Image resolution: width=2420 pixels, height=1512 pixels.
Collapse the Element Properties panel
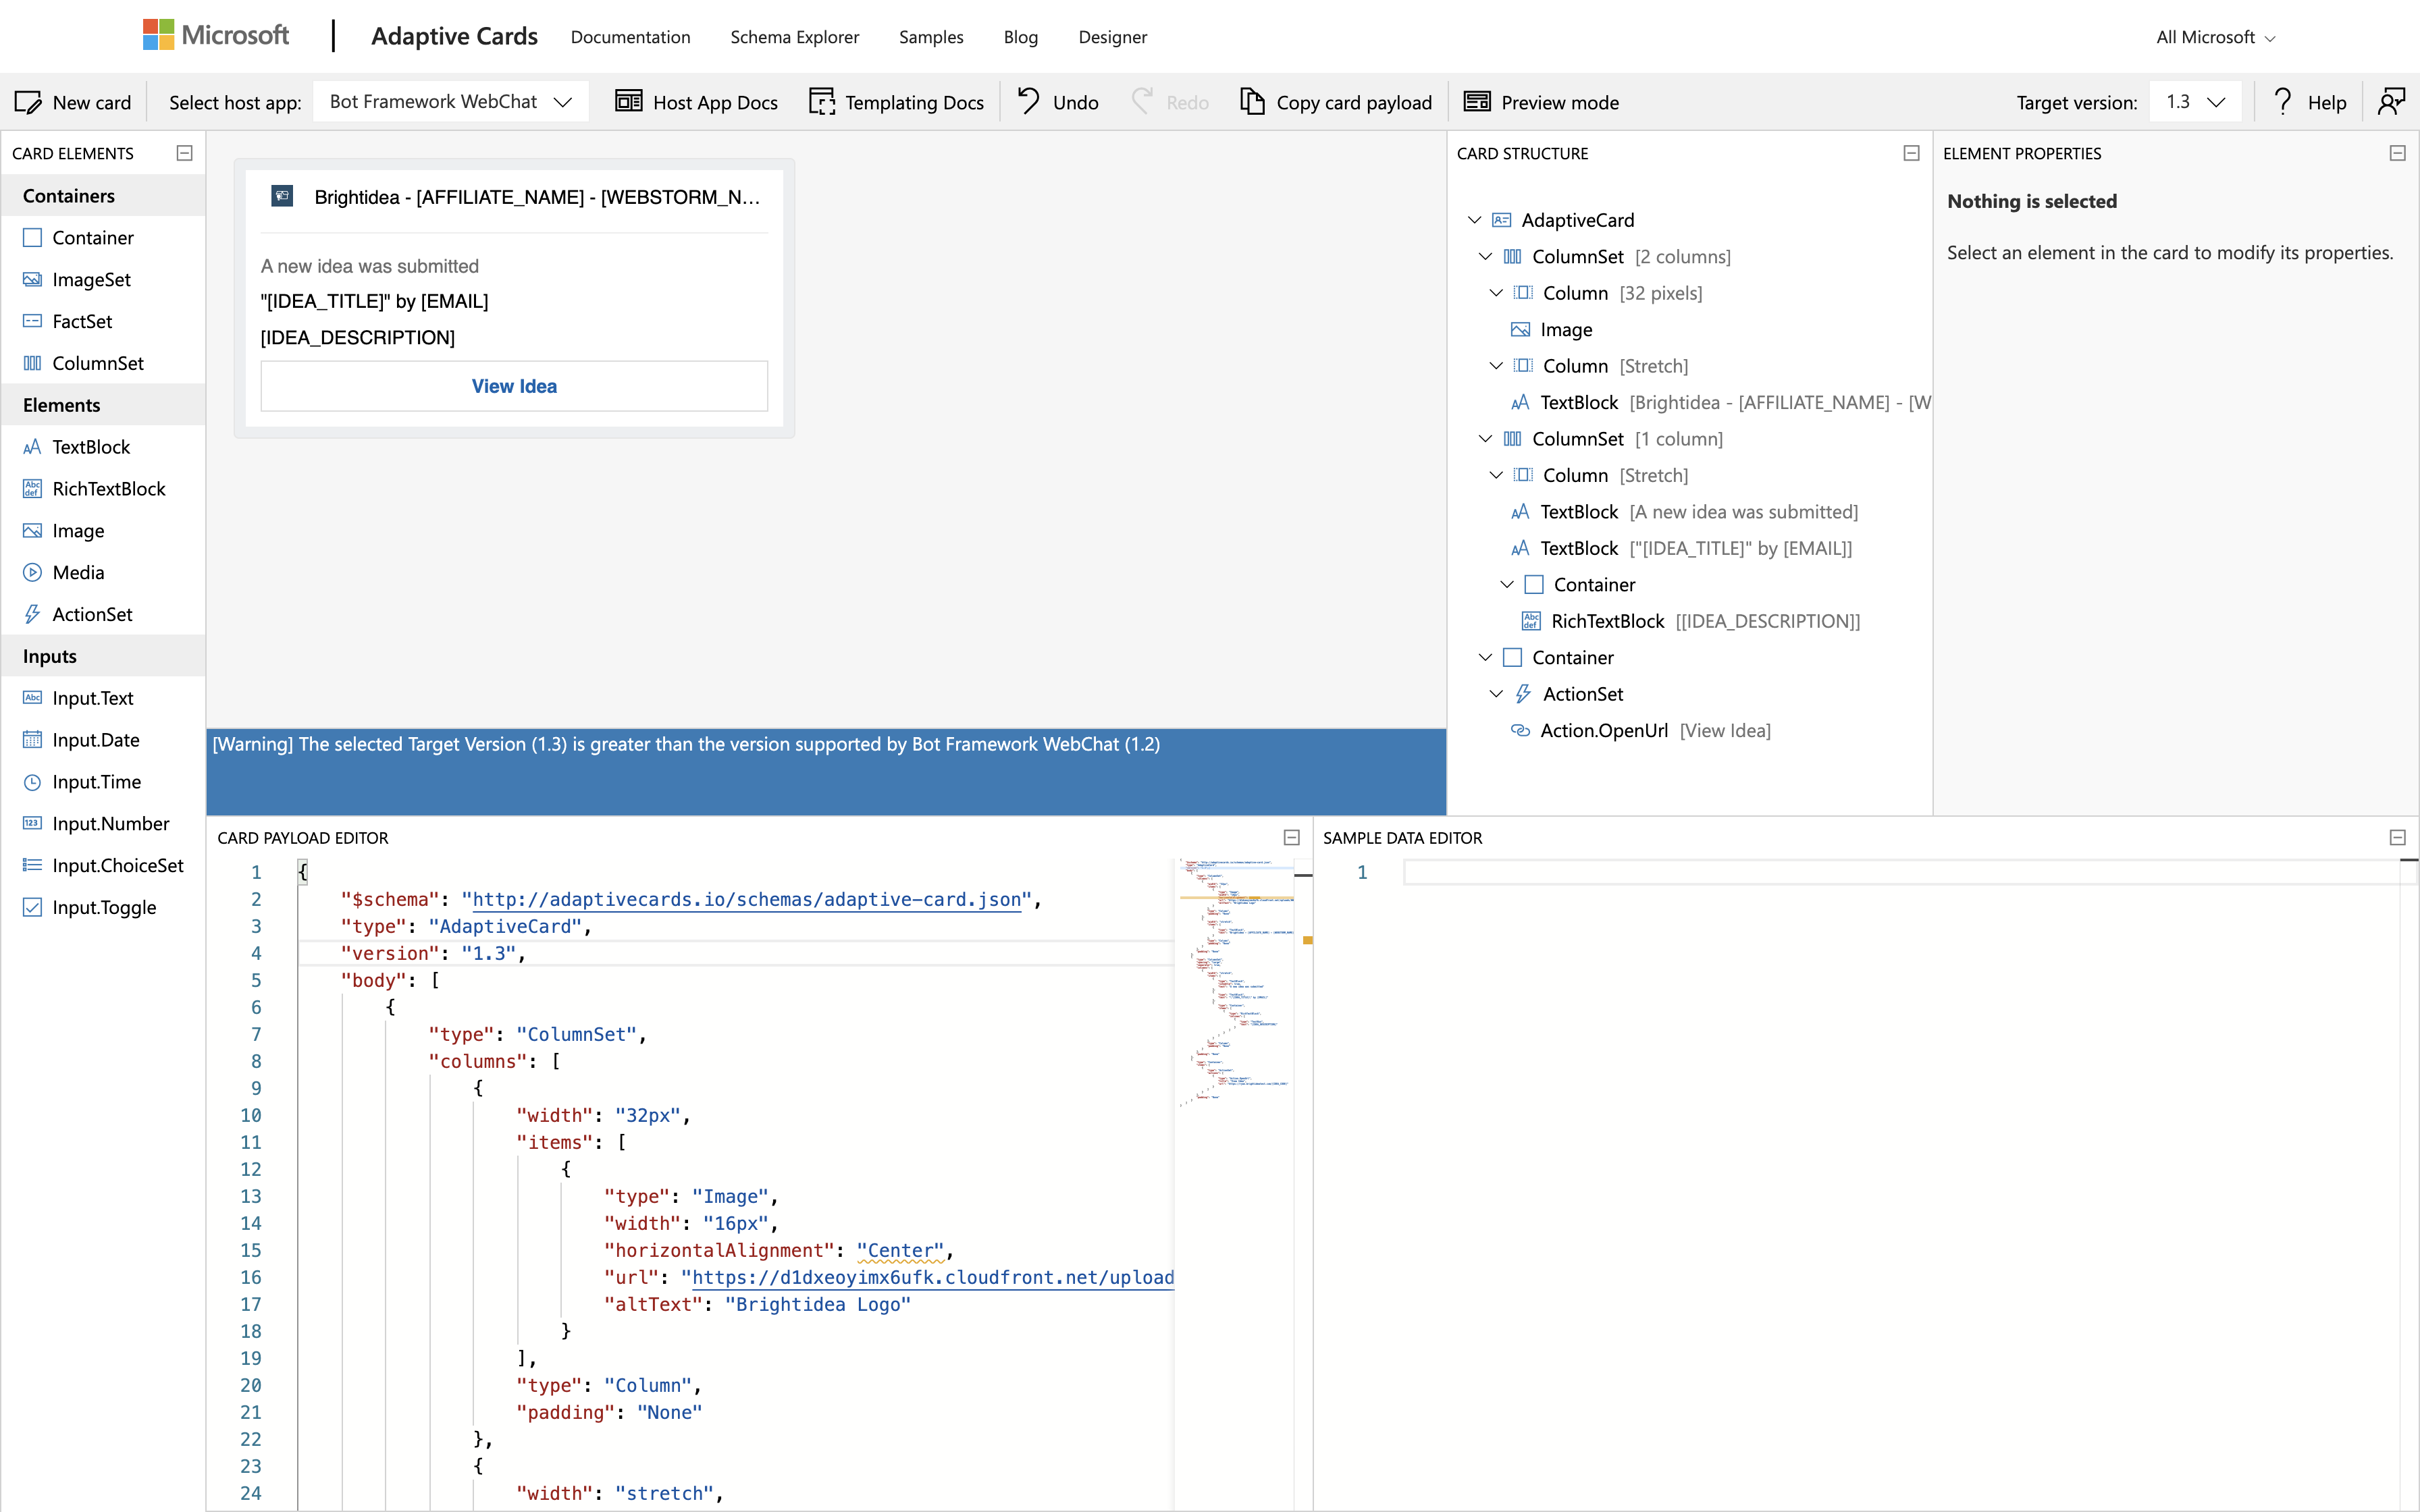(2397, 153)
